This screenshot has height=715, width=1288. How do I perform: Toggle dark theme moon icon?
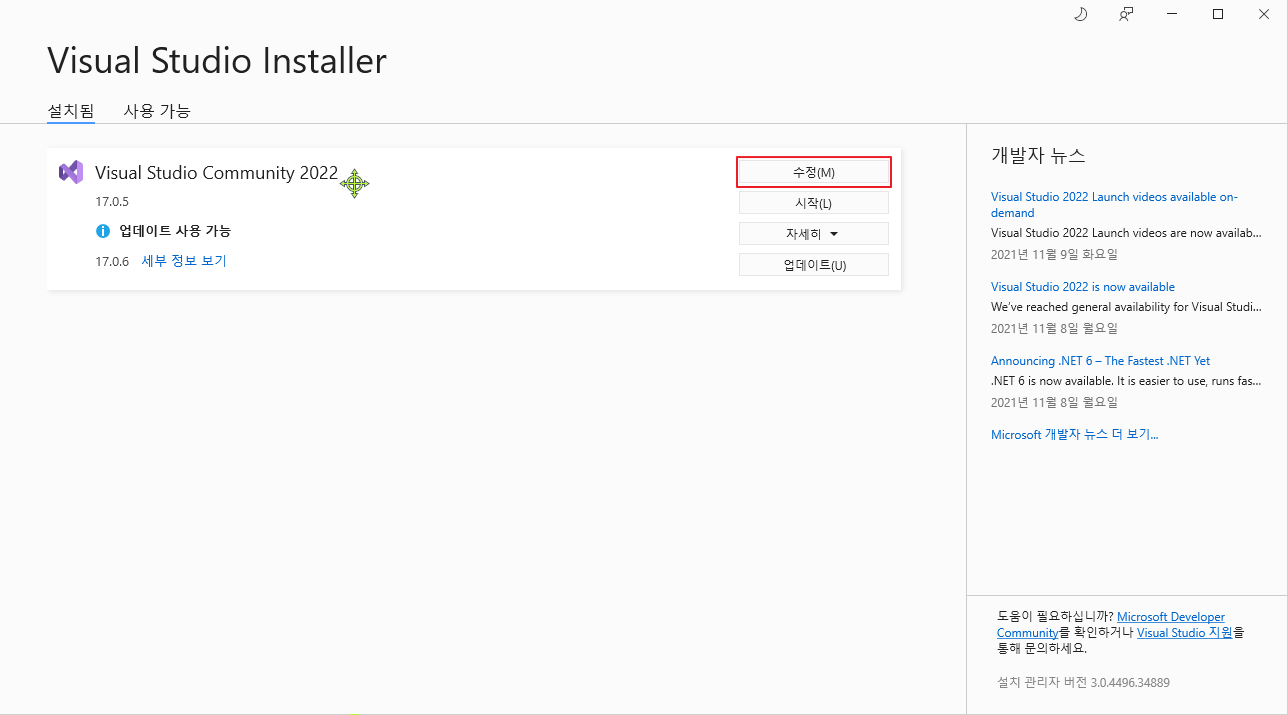(1080, 14)
